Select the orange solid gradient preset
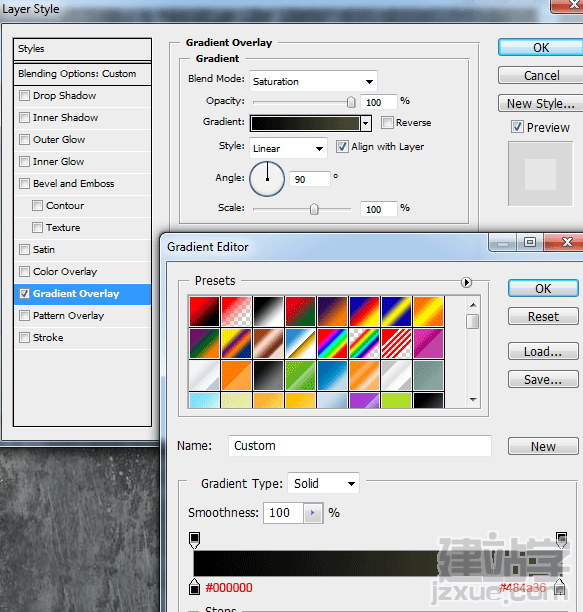Image resolution: width=583 pixels, height=612 pixels. [x=236, y=375]
